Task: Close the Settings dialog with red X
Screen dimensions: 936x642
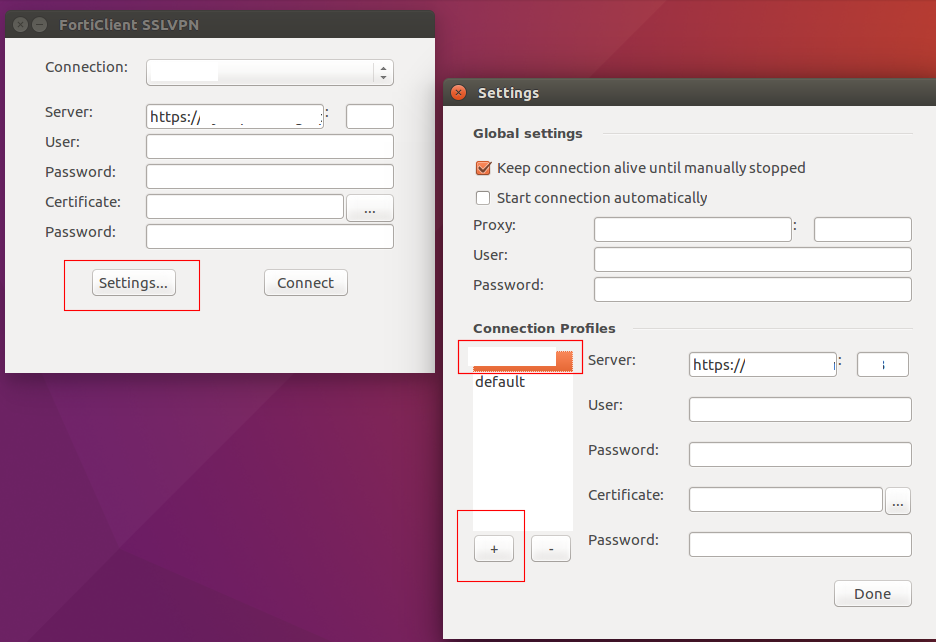Action: 458,93
